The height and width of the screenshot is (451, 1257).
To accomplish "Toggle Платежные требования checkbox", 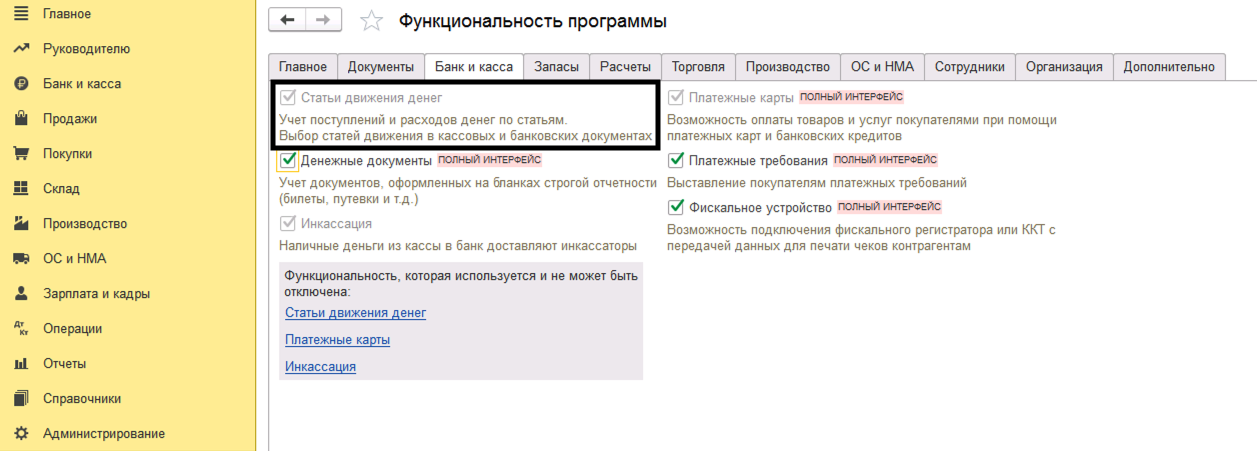I will click(x=677, y=160).
